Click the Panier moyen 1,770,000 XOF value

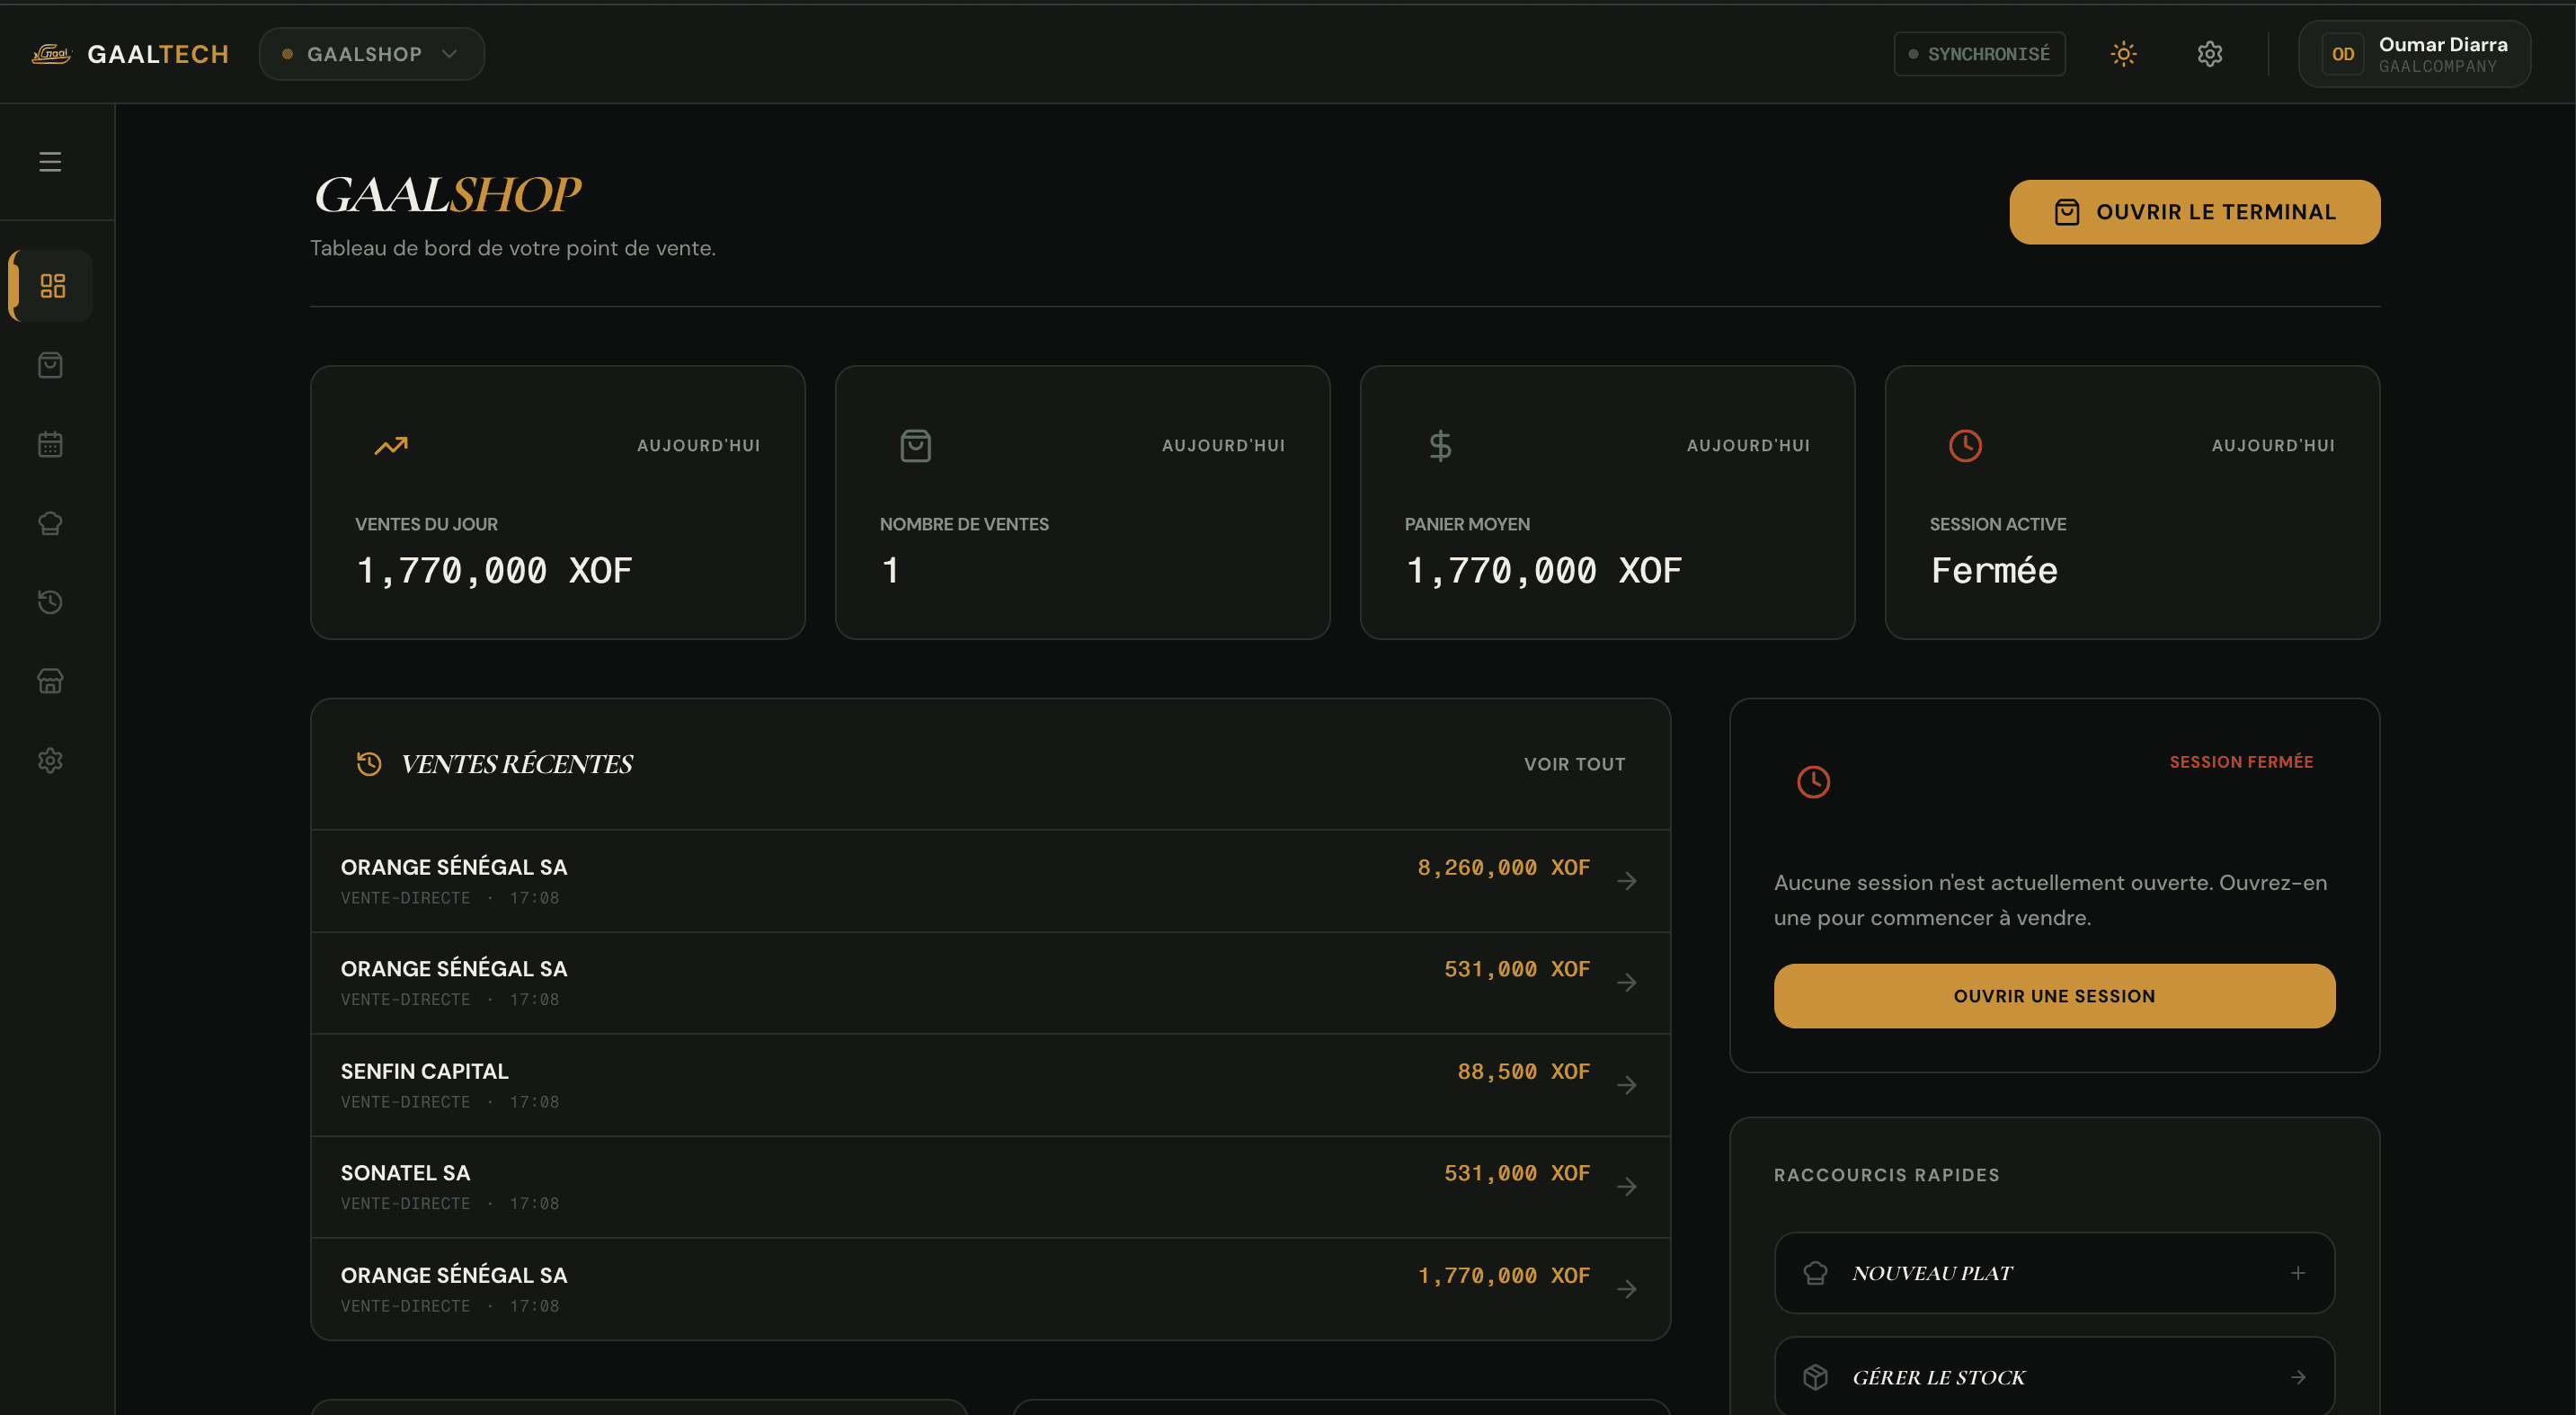point(1544,571)
